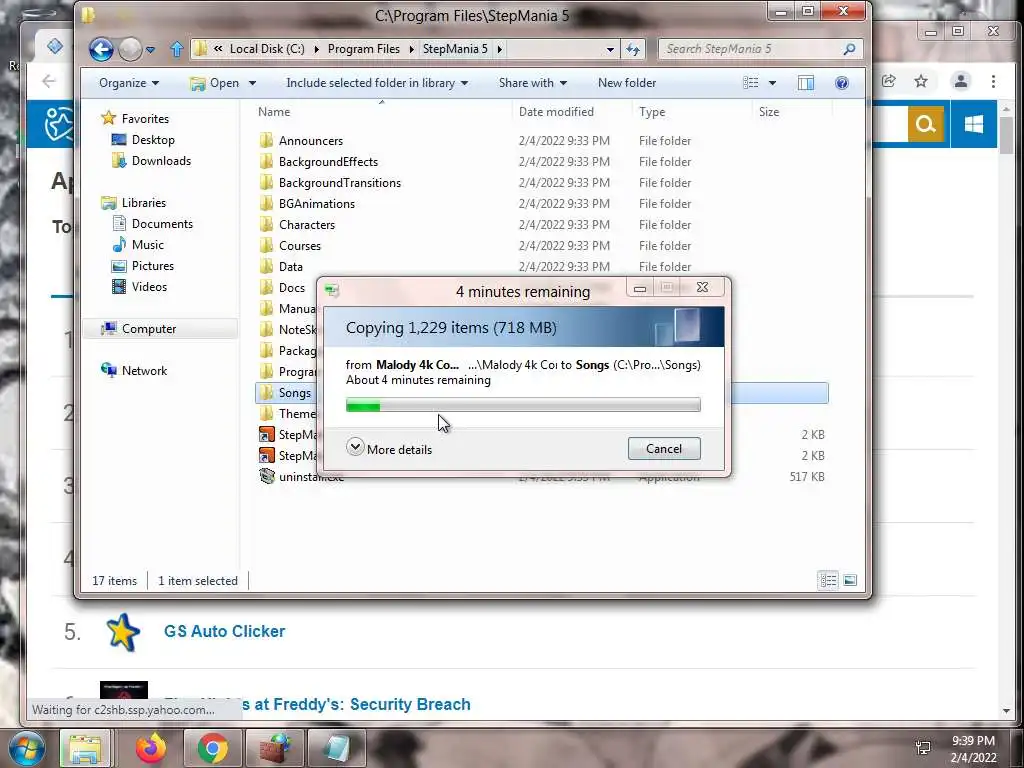Open GS Auto Clicker link in browser
The width and height of the screenshot is (1024, 768).
pos(225,632)
